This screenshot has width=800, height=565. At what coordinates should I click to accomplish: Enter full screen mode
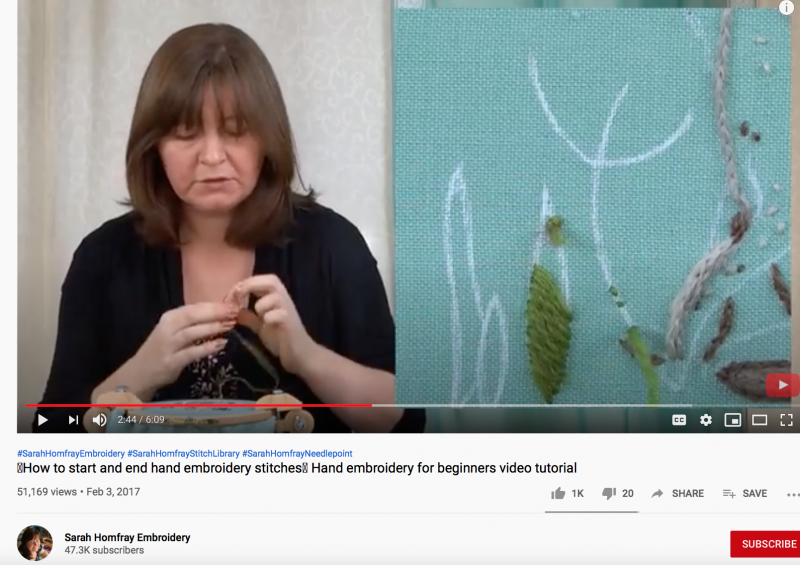[786, 420]
